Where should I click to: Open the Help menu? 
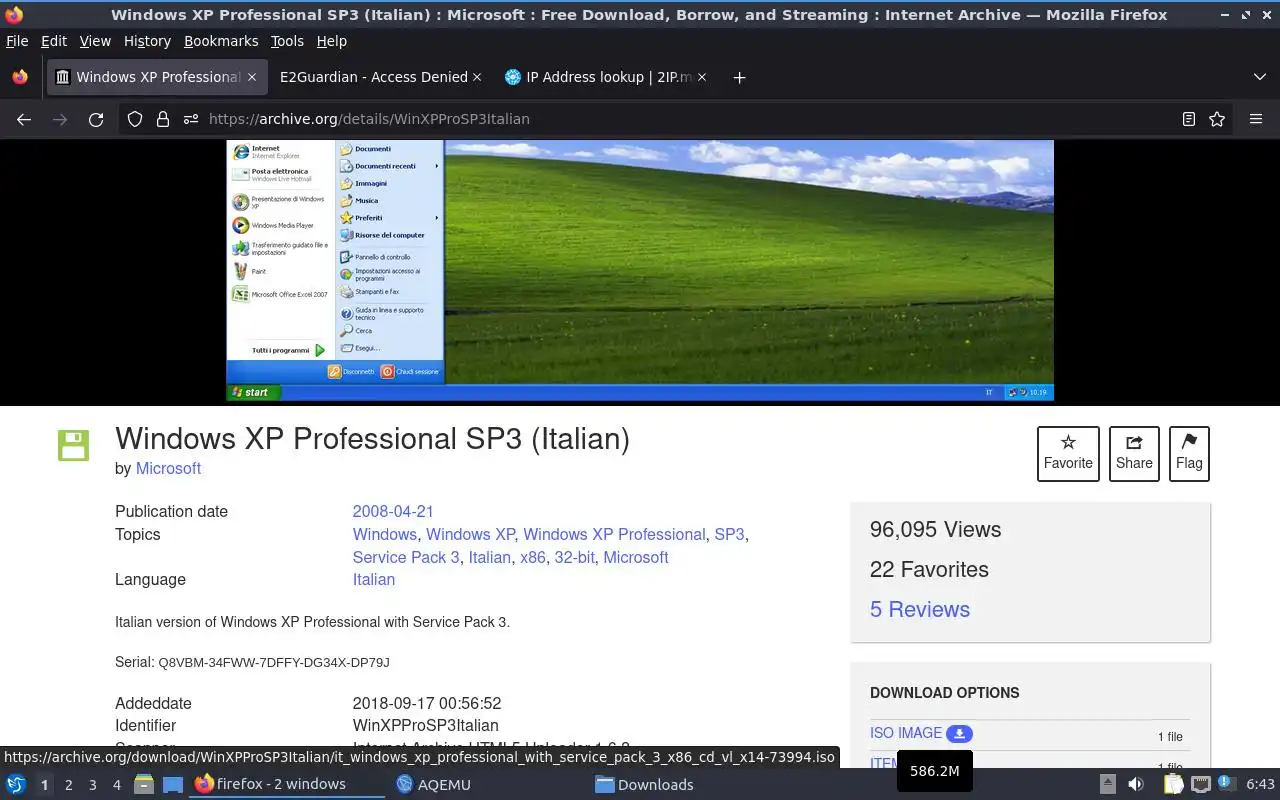(x=332, y=41)
